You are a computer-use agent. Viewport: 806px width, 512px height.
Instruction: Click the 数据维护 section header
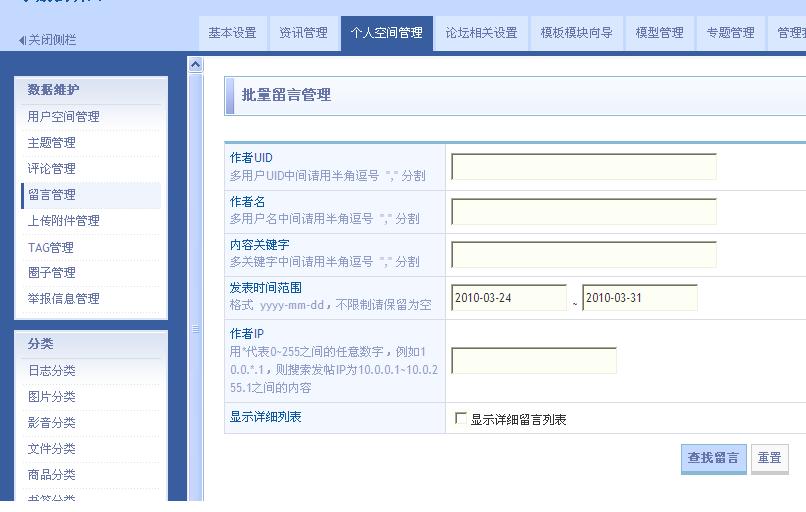point(53,90)
